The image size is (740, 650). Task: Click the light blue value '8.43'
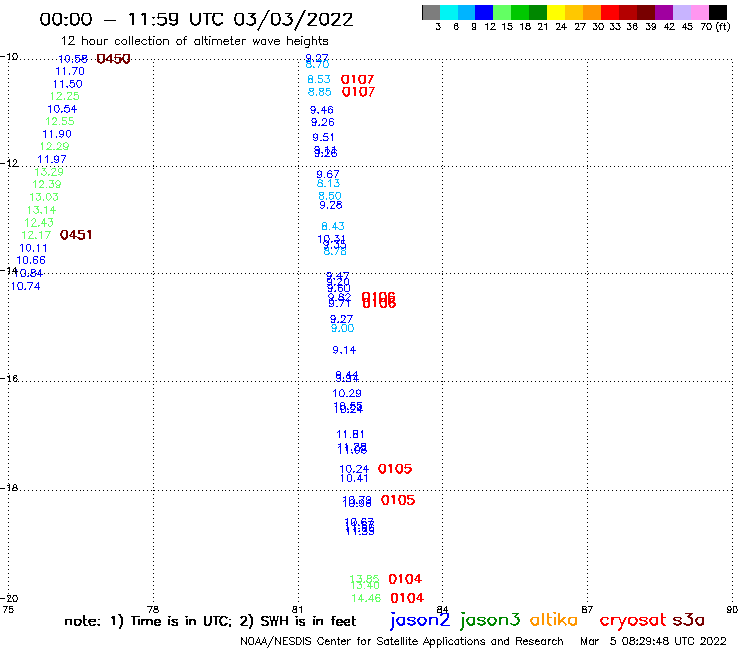pyautogui.click(x=333, y=227)
